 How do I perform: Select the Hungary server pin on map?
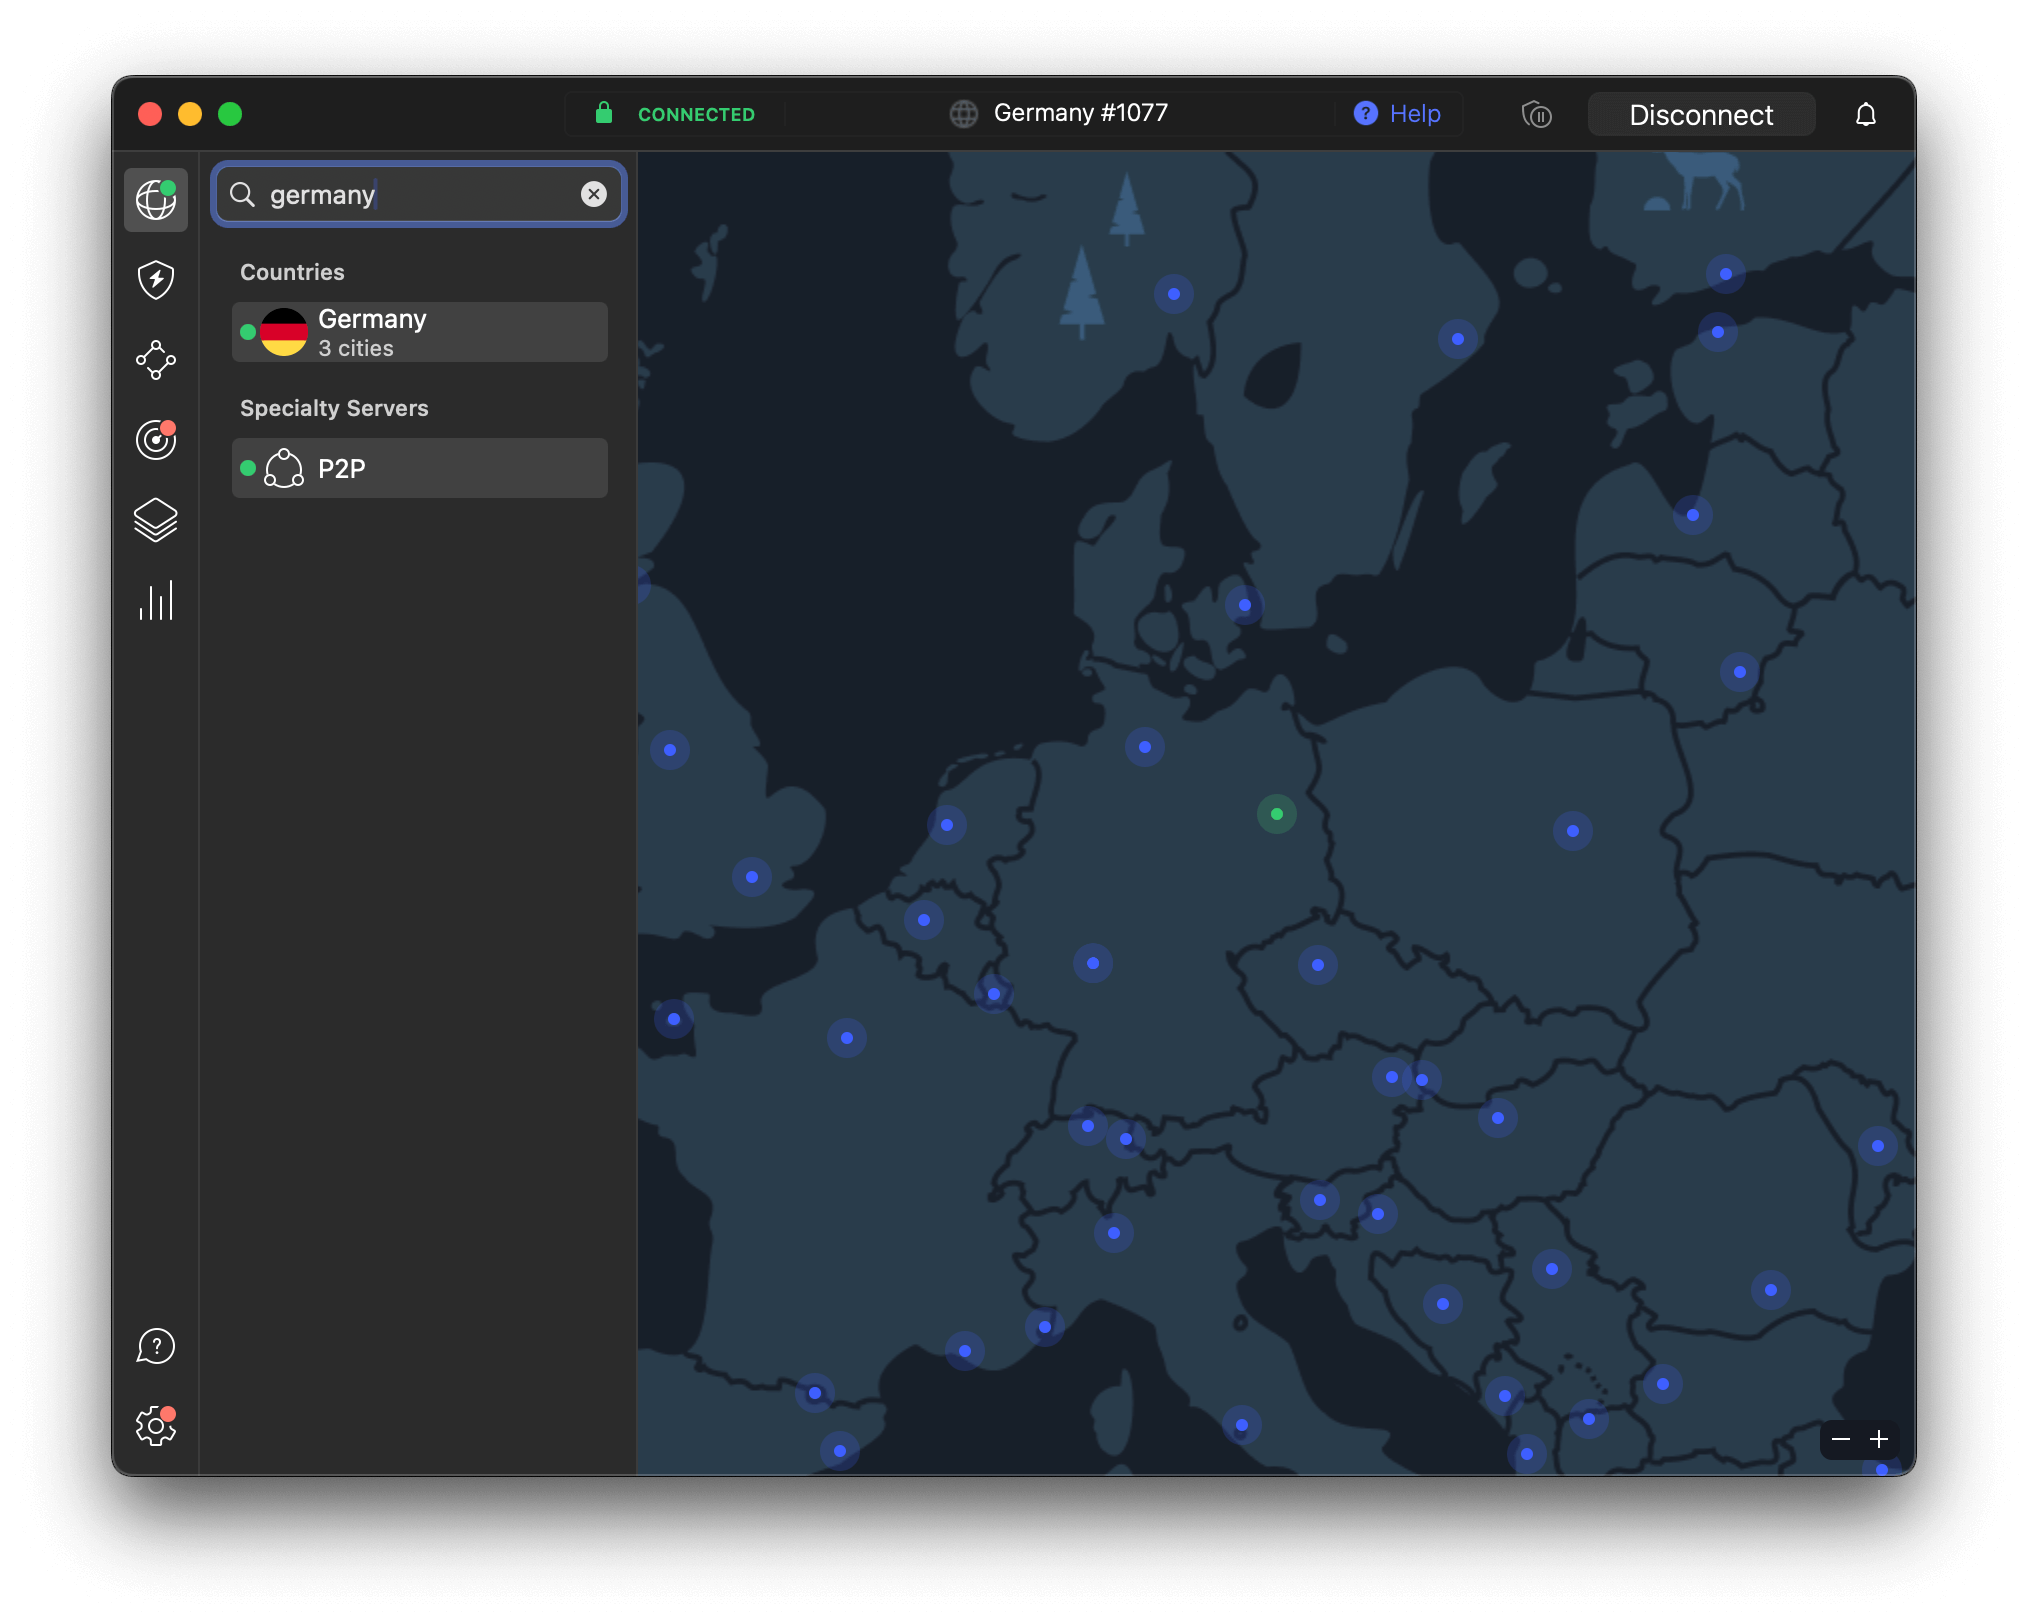1498,1118
